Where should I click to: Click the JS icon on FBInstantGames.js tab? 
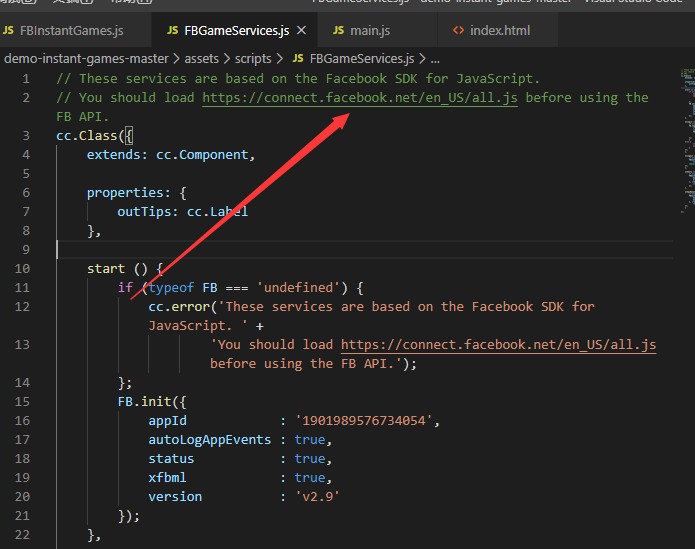pyautogui.click(x=8, y=30)
